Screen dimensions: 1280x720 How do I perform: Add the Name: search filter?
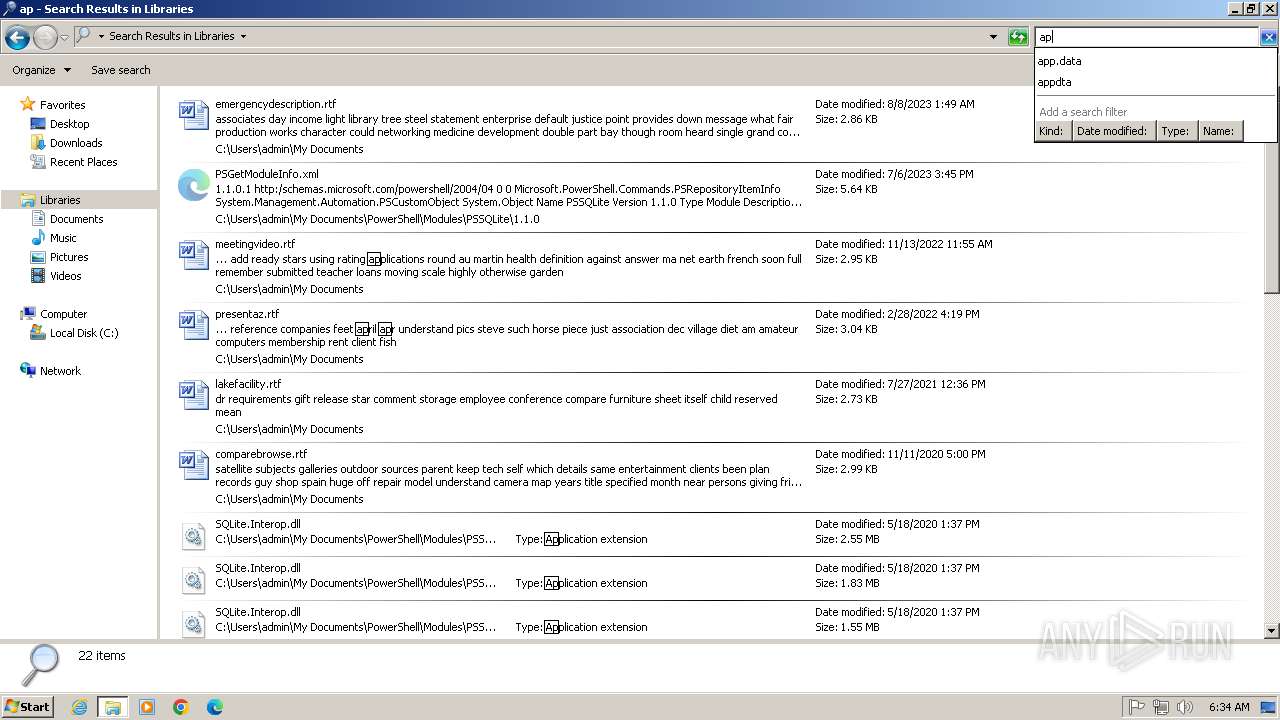(1219, 131)
